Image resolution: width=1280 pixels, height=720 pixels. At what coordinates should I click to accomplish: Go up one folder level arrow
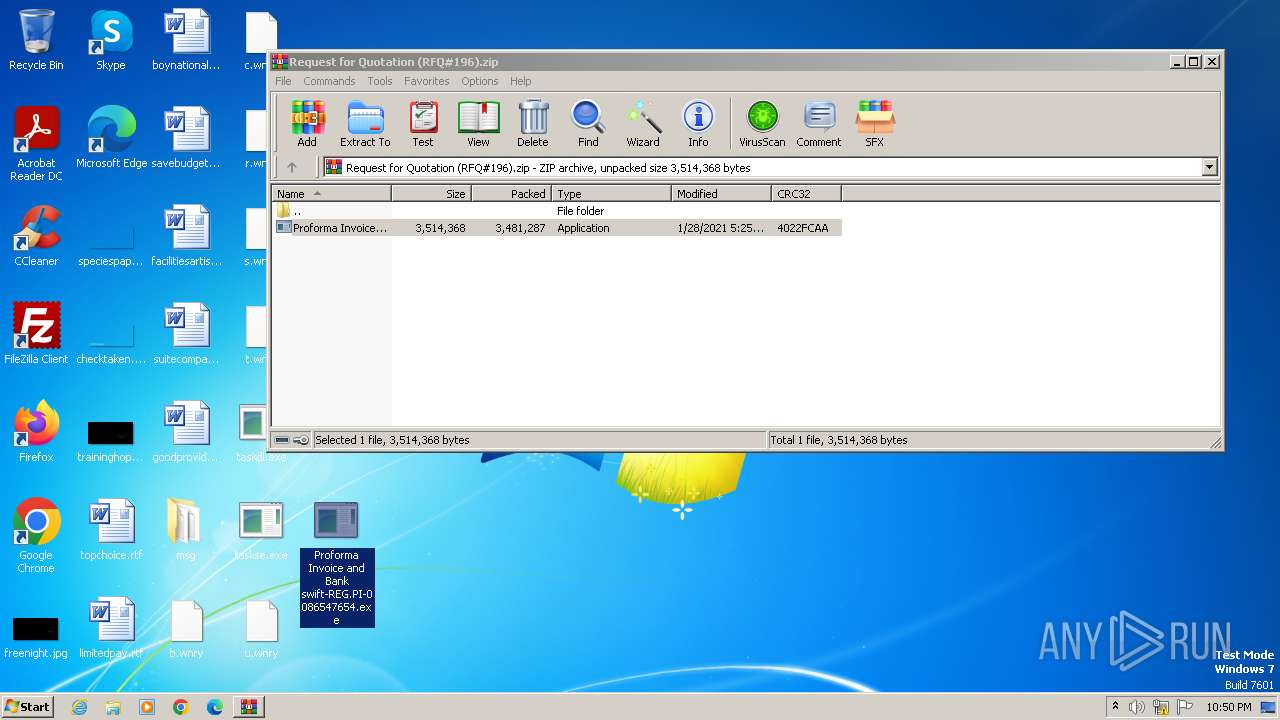point(292,168)
